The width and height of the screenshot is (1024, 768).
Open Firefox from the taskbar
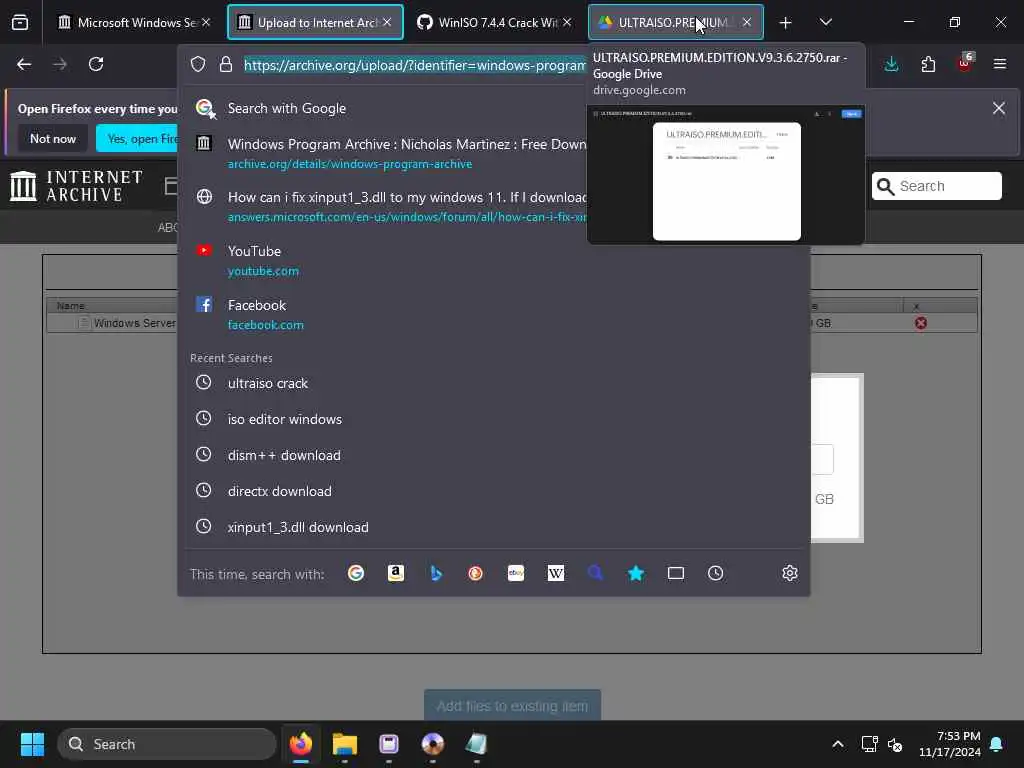click(301, 744)
